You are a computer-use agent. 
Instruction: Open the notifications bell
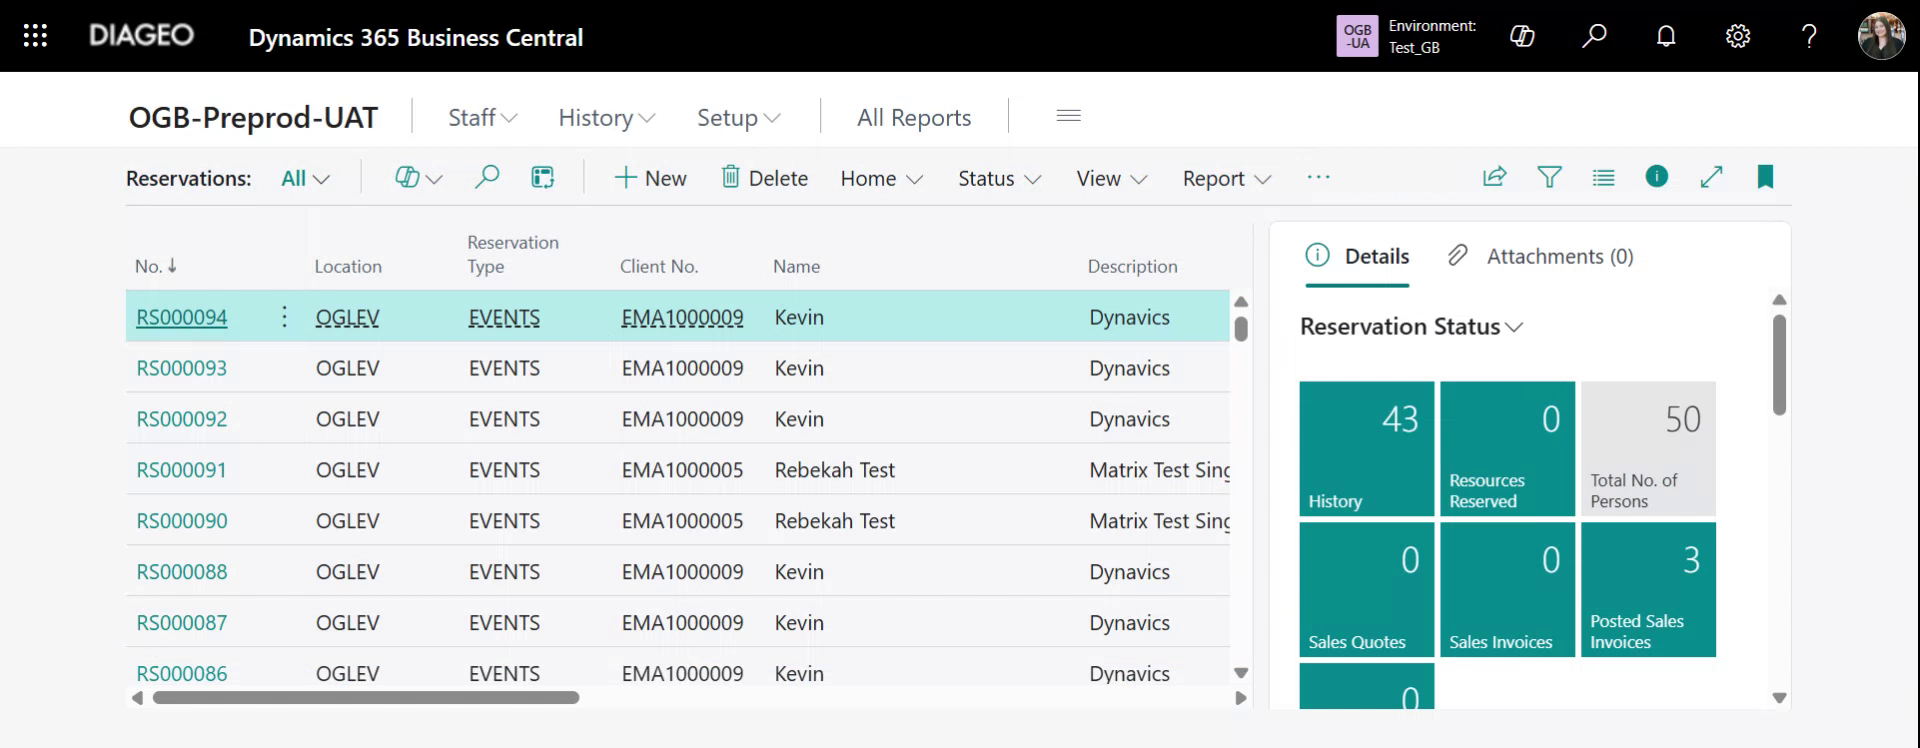(1666, 36)
